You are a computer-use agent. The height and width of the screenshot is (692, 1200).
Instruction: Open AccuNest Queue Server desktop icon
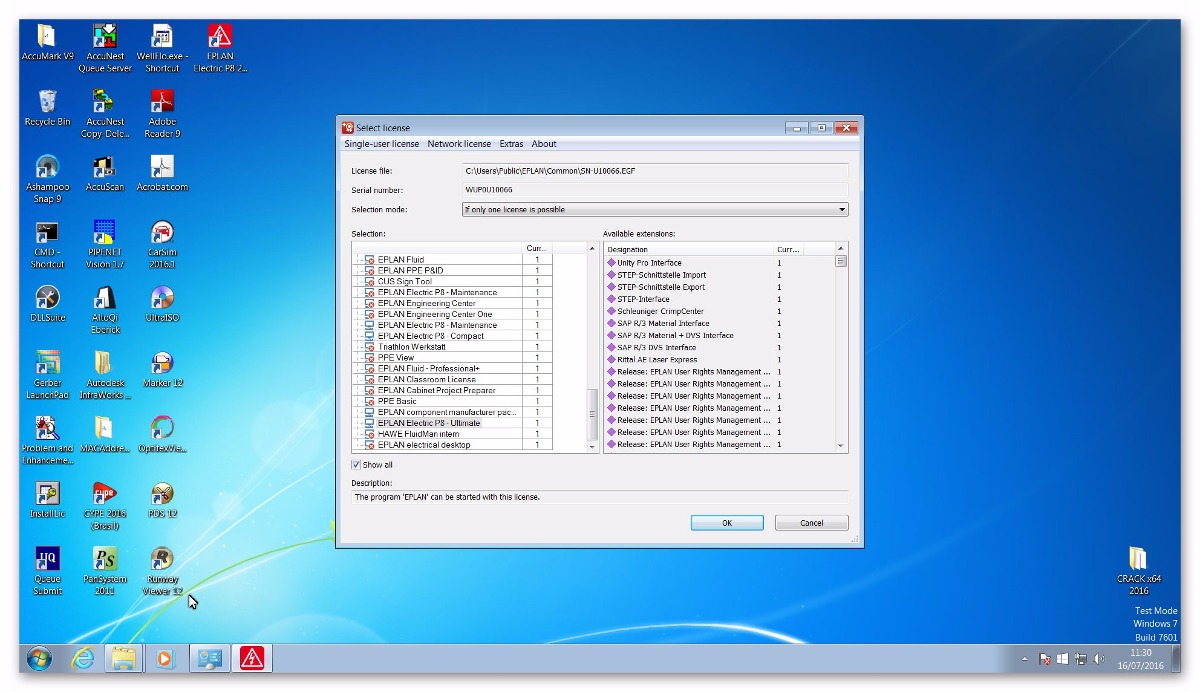[x=105, y=48]
